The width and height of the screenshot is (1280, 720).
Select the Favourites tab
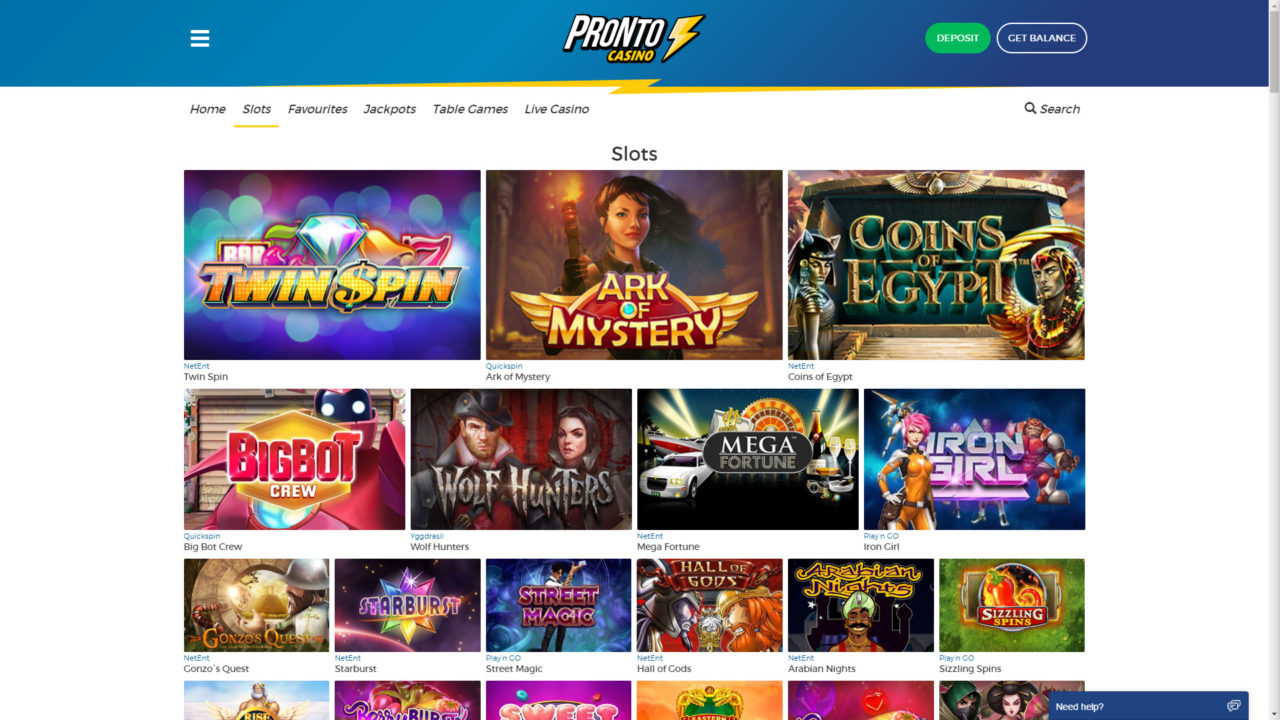click(x=318, y=109)
